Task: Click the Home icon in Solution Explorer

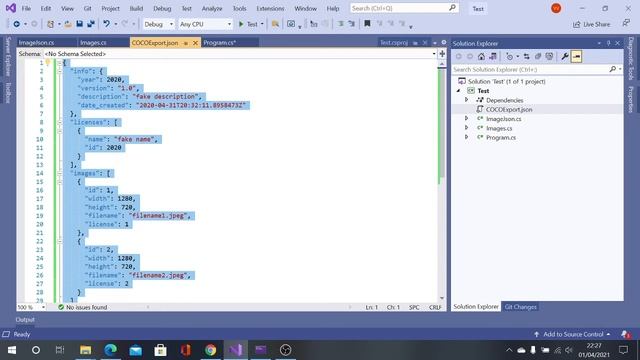Action: (482, 57)
